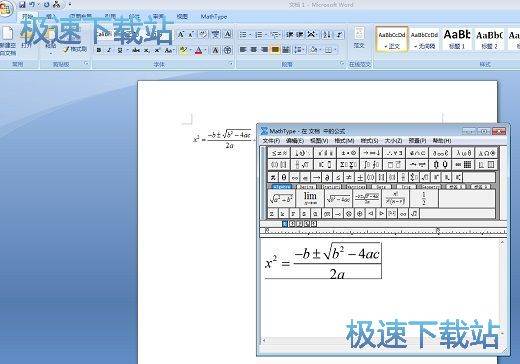Align paragraph text right
Screen dimensions: 520x364
265,50
